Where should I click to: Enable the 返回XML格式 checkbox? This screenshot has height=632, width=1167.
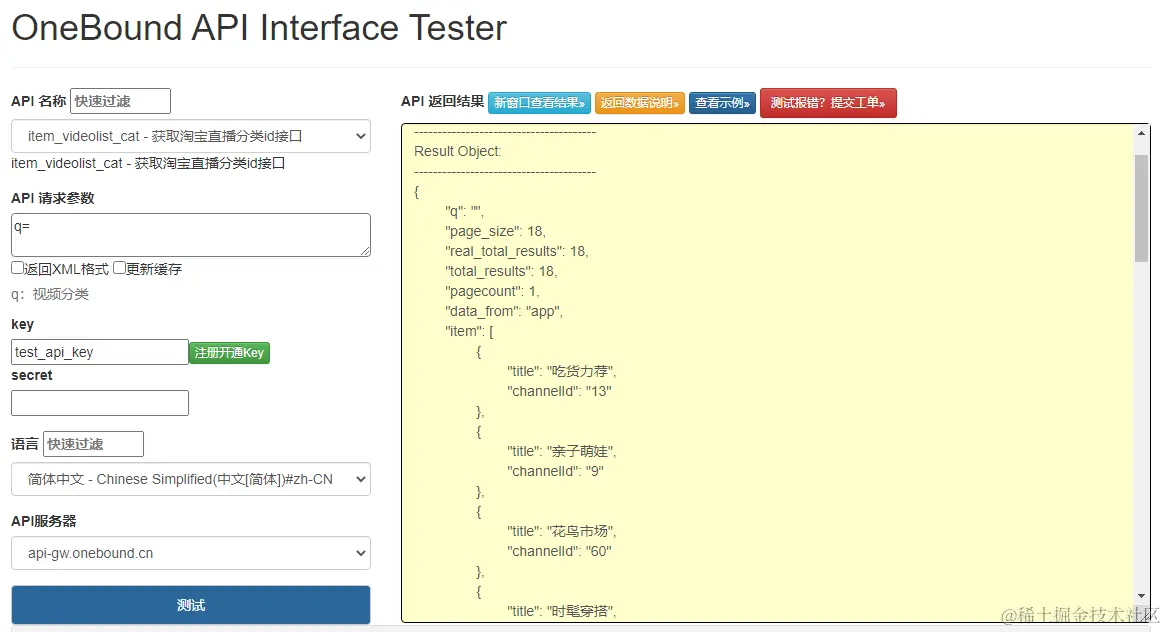18,268
